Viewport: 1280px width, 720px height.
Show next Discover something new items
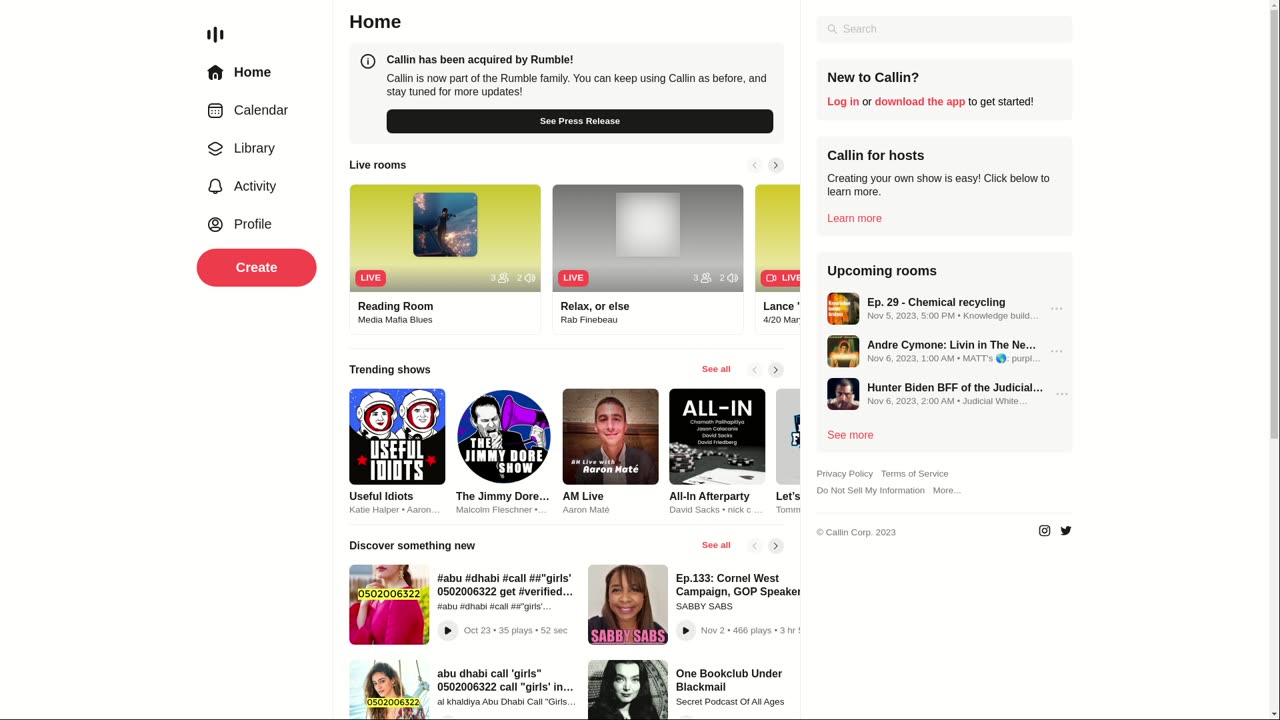776,546
